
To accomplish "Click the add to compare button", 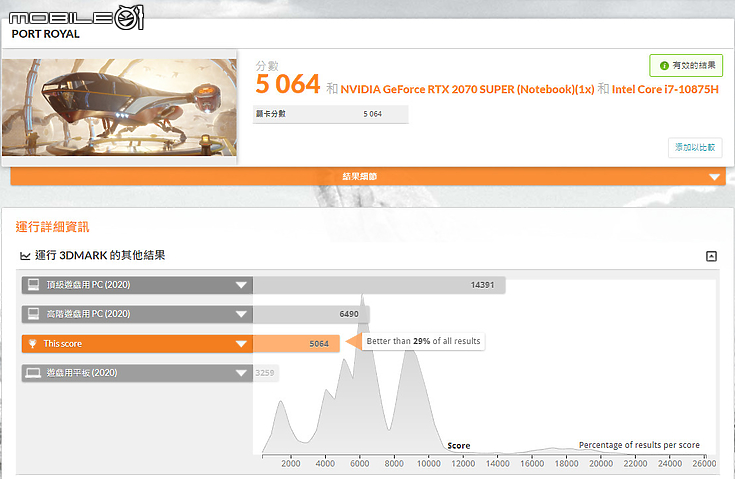I will point(695,147).
